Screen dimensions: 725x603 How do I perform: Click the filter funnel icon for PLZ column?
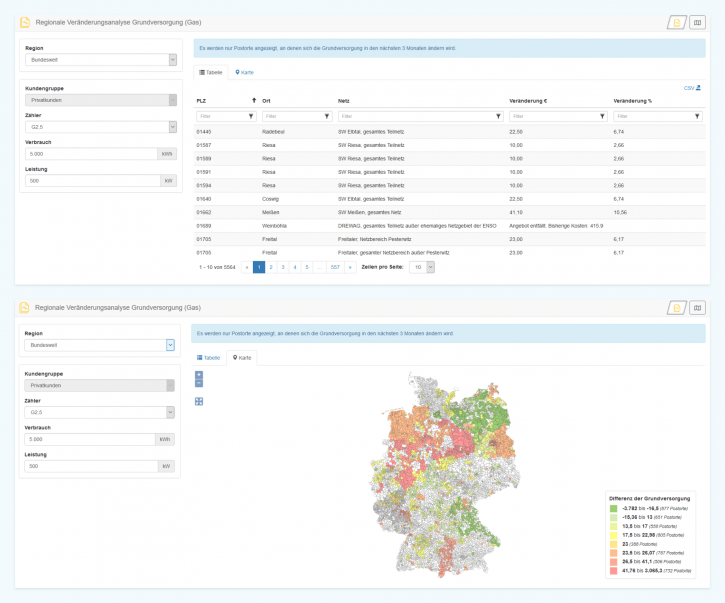point(252,116)
